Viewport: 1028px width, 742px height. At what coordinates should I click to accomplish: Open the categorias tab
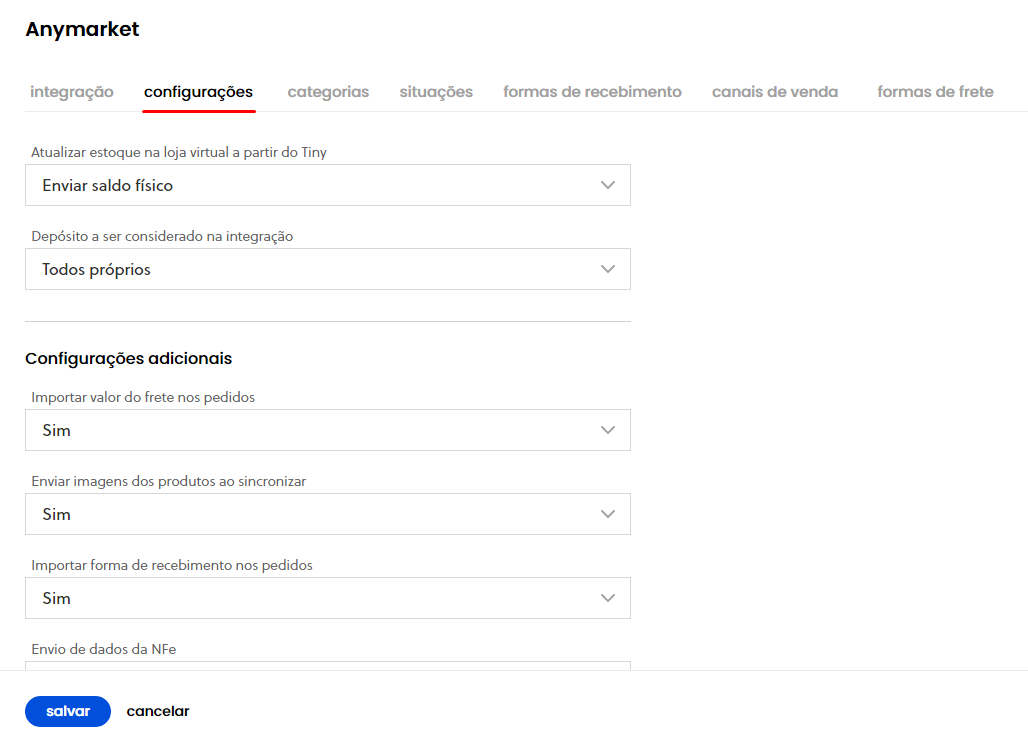click(x=328, y=92)
